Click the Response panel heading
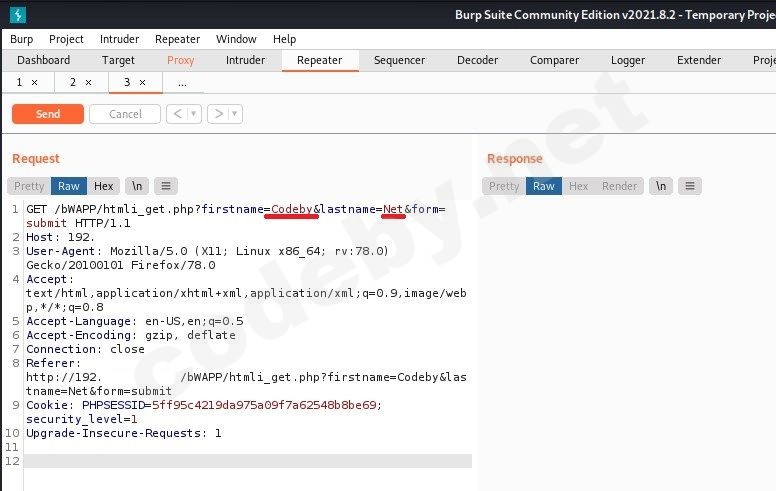Image resolution: width=776 pixels, height=491 pixels. [515, 159]
